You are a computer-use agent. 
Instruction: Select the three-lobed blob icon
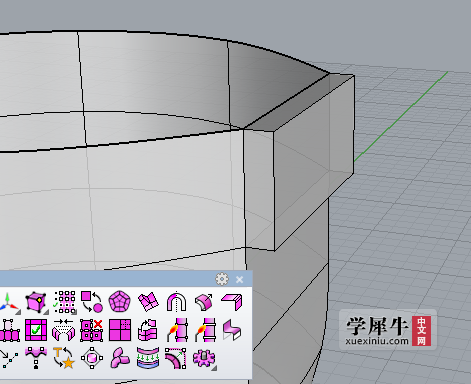point(120,358)
